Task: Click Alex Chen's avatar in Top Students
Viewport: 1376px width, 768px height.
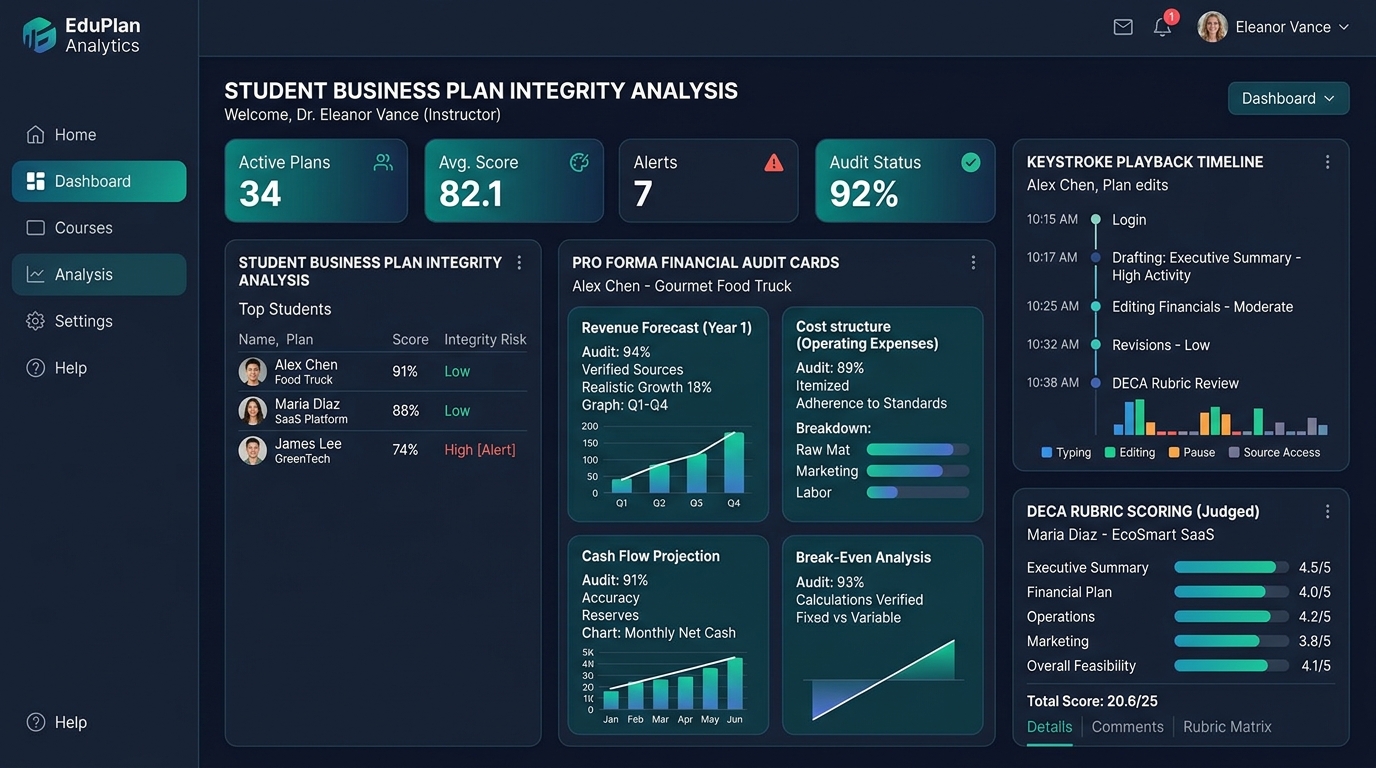Action: click(253, 371)
